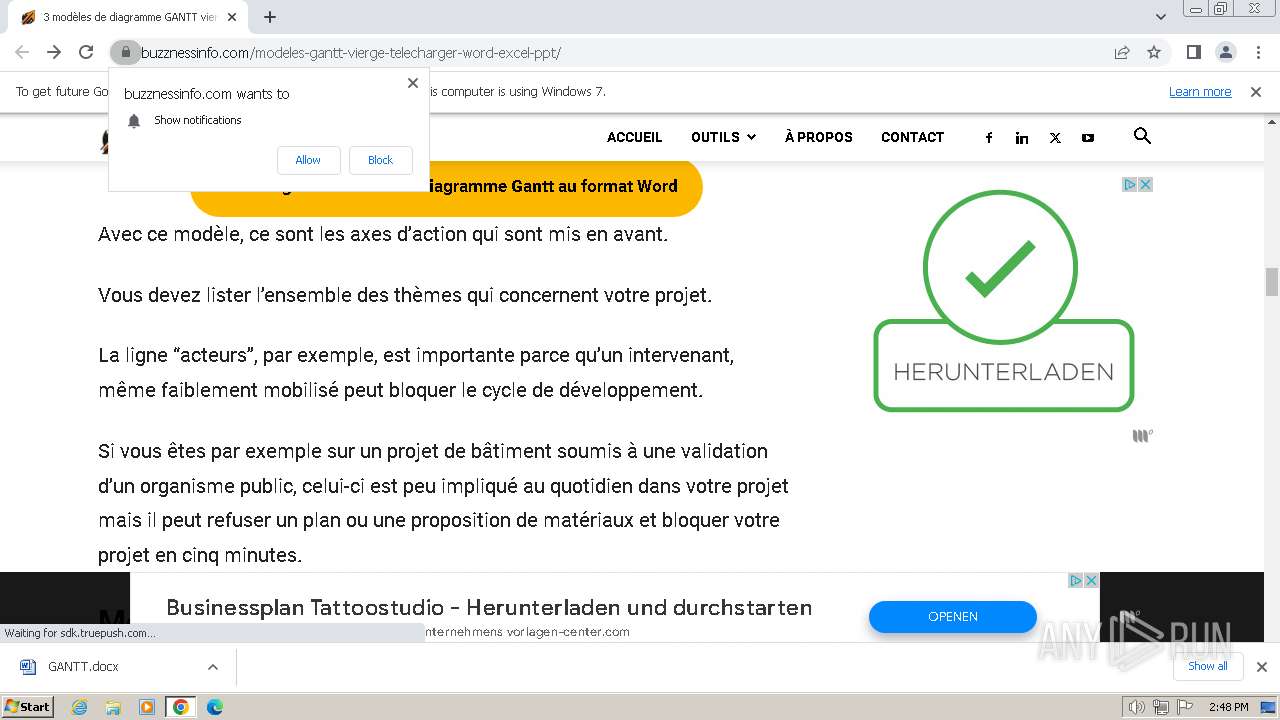Click the network tray icon
This screenshot has width=1280, height=720.
point(1161,707)
